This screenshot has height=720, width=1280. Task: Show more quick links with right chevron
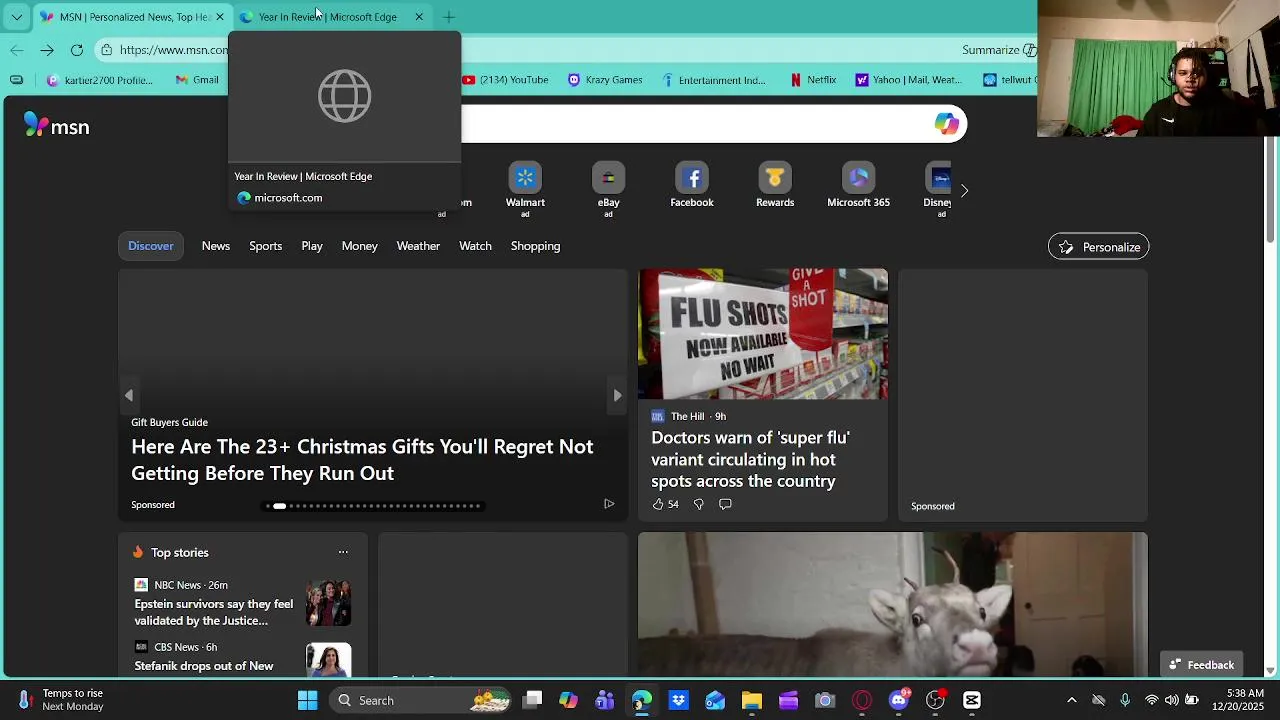964,190
